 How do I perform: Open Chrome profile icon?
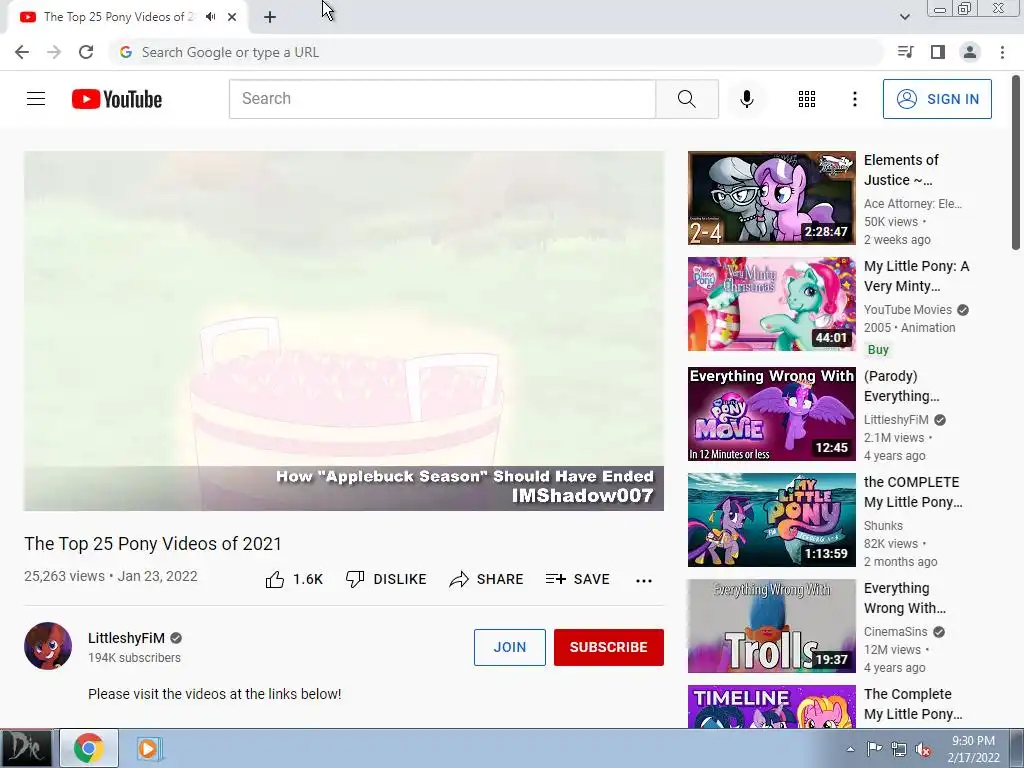coord(970,52)
